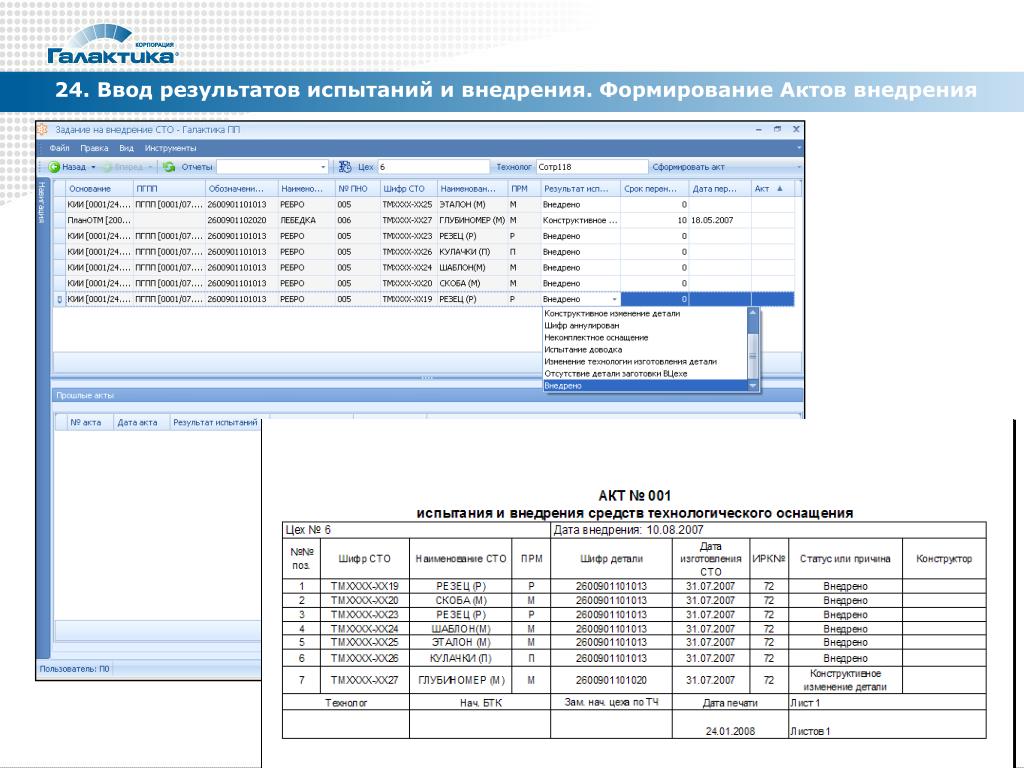Click the ЛЕБЕДКА cell in grid
Image resolution: width=1024 pixels, height=768 pixels.
point(307,221)
